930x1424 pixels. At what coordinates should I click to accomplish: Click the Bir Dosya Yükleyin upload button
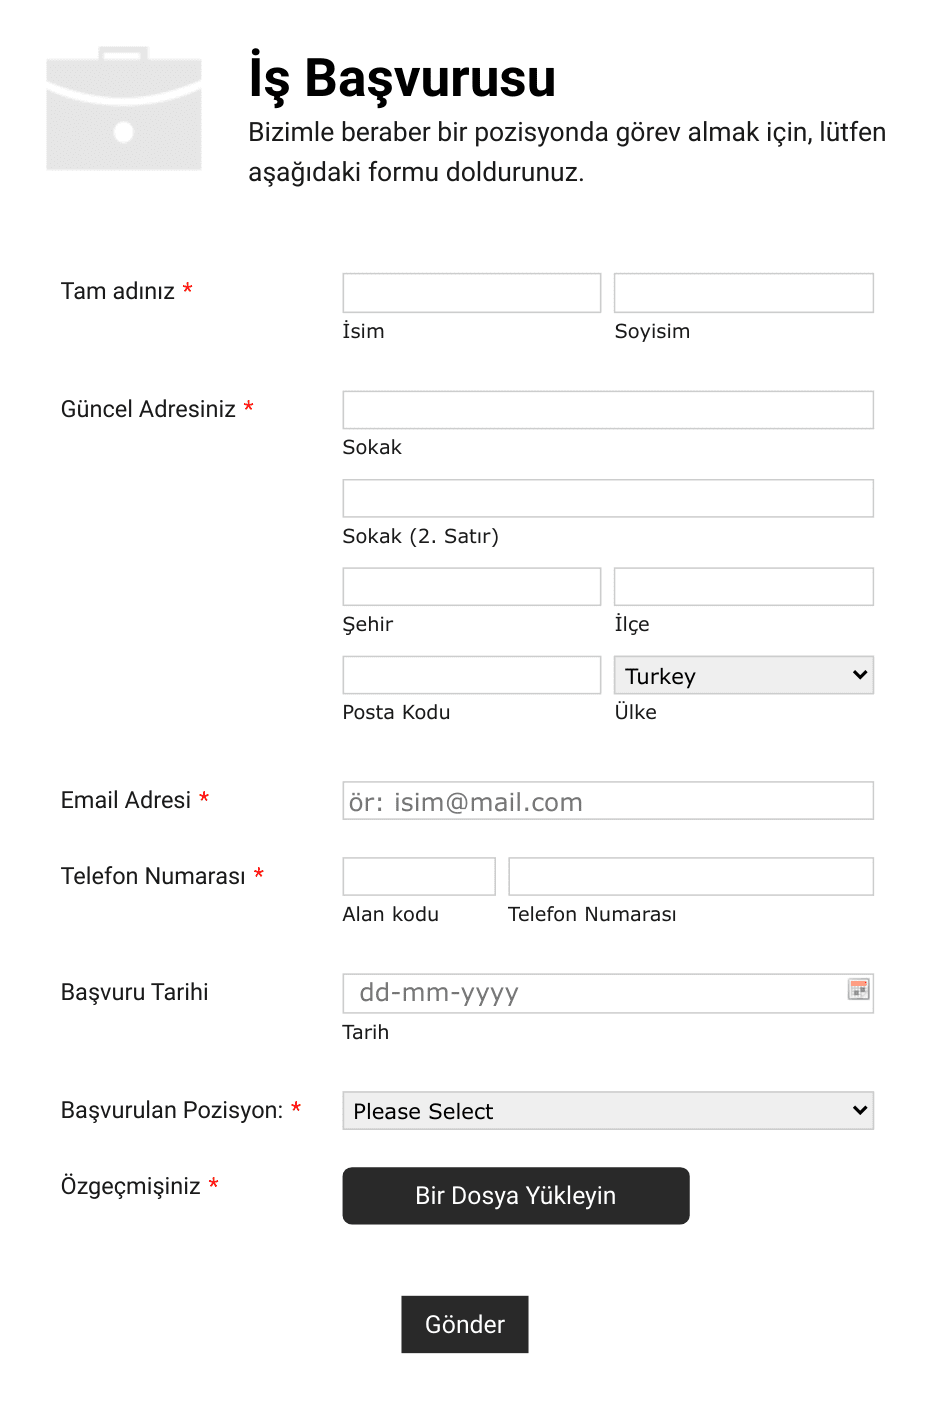pos(516,1195)
